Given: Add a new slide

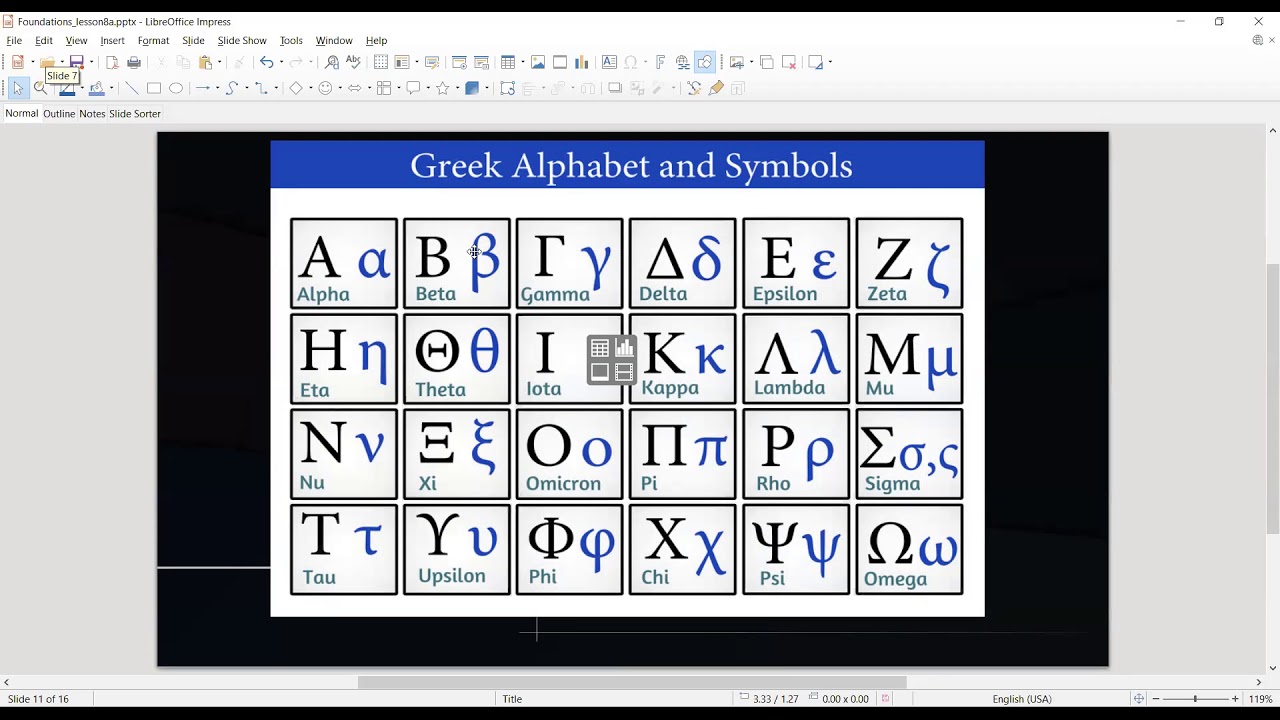Looking at the screenshot, I should click(x=737, y=62).
